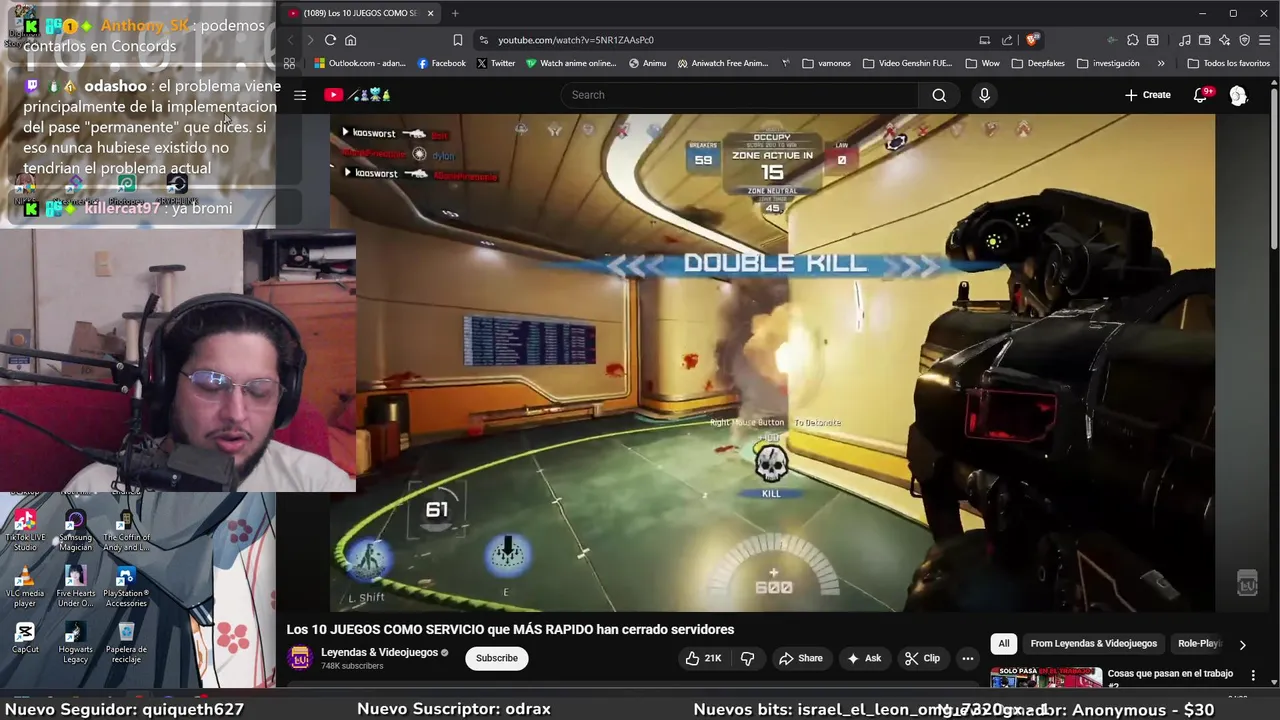The image size is (1280, 720).
Task: Switch to the YouTube browser tab
Action: pyautogui.click(x=360, y=13)
